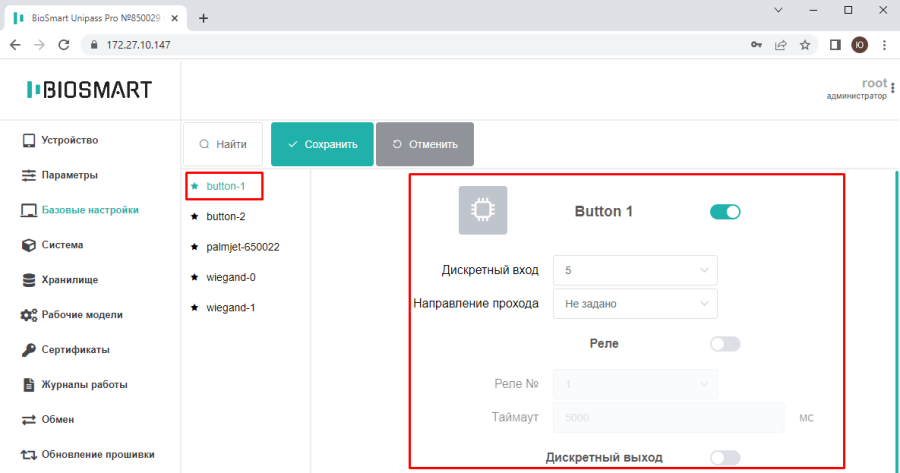Click the chip icon beside Button 1
The width and height of the screenshot is (900, 473).
(483, 210)
